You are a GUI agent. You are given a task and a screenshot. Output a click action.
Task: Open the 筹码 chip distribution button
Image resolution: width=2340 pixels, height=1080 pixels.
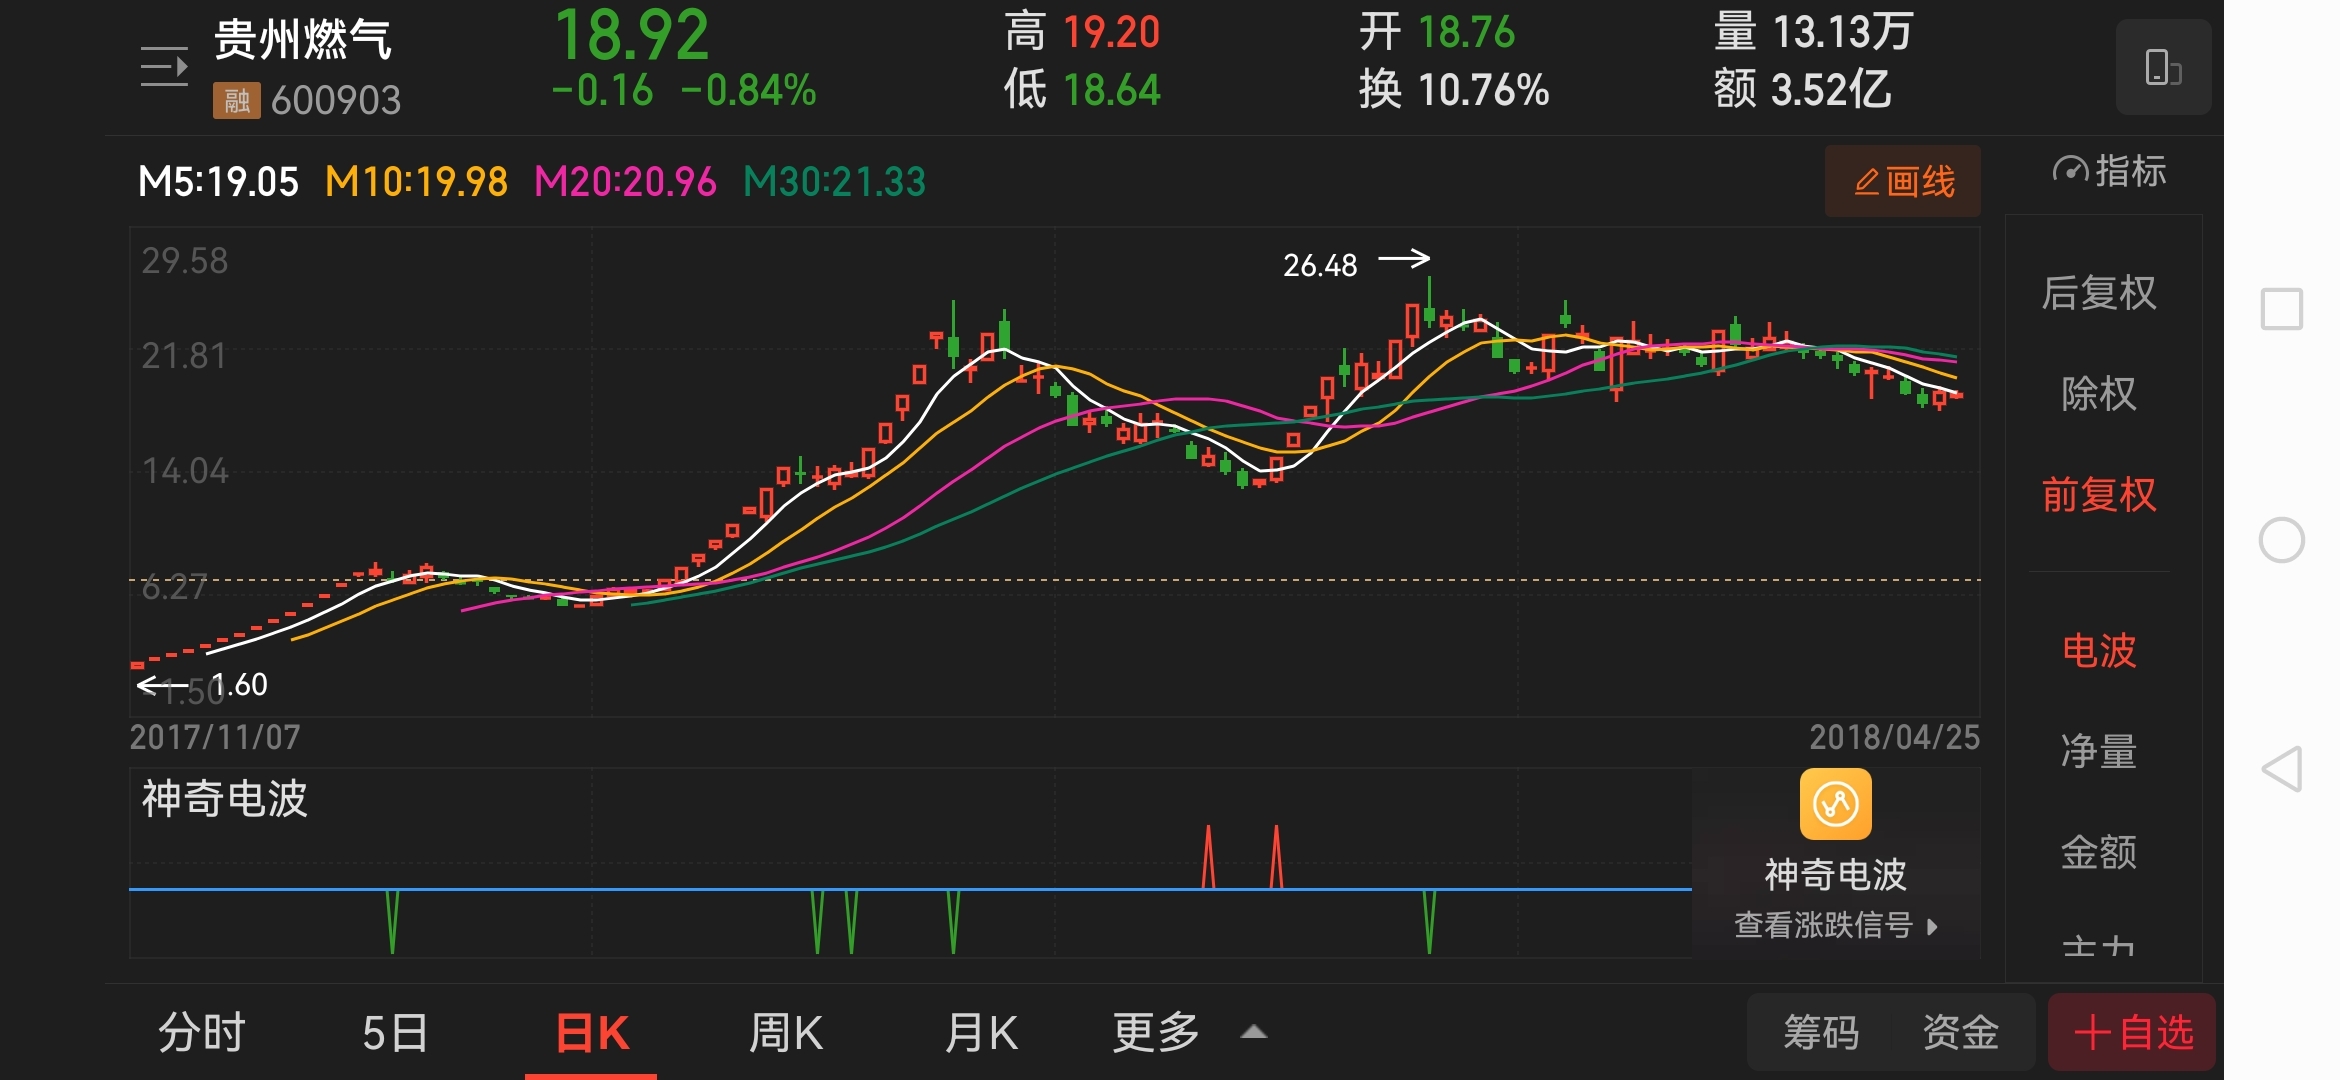click(1821, 1032)
